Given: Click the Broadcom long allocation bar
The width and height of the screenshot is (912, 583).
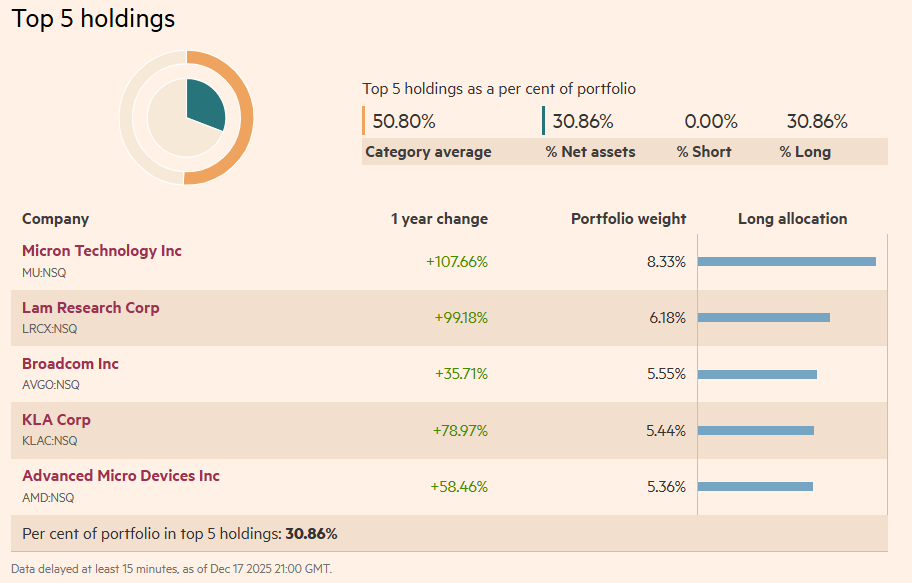Looking at the screenshot, I should point(757,375).
